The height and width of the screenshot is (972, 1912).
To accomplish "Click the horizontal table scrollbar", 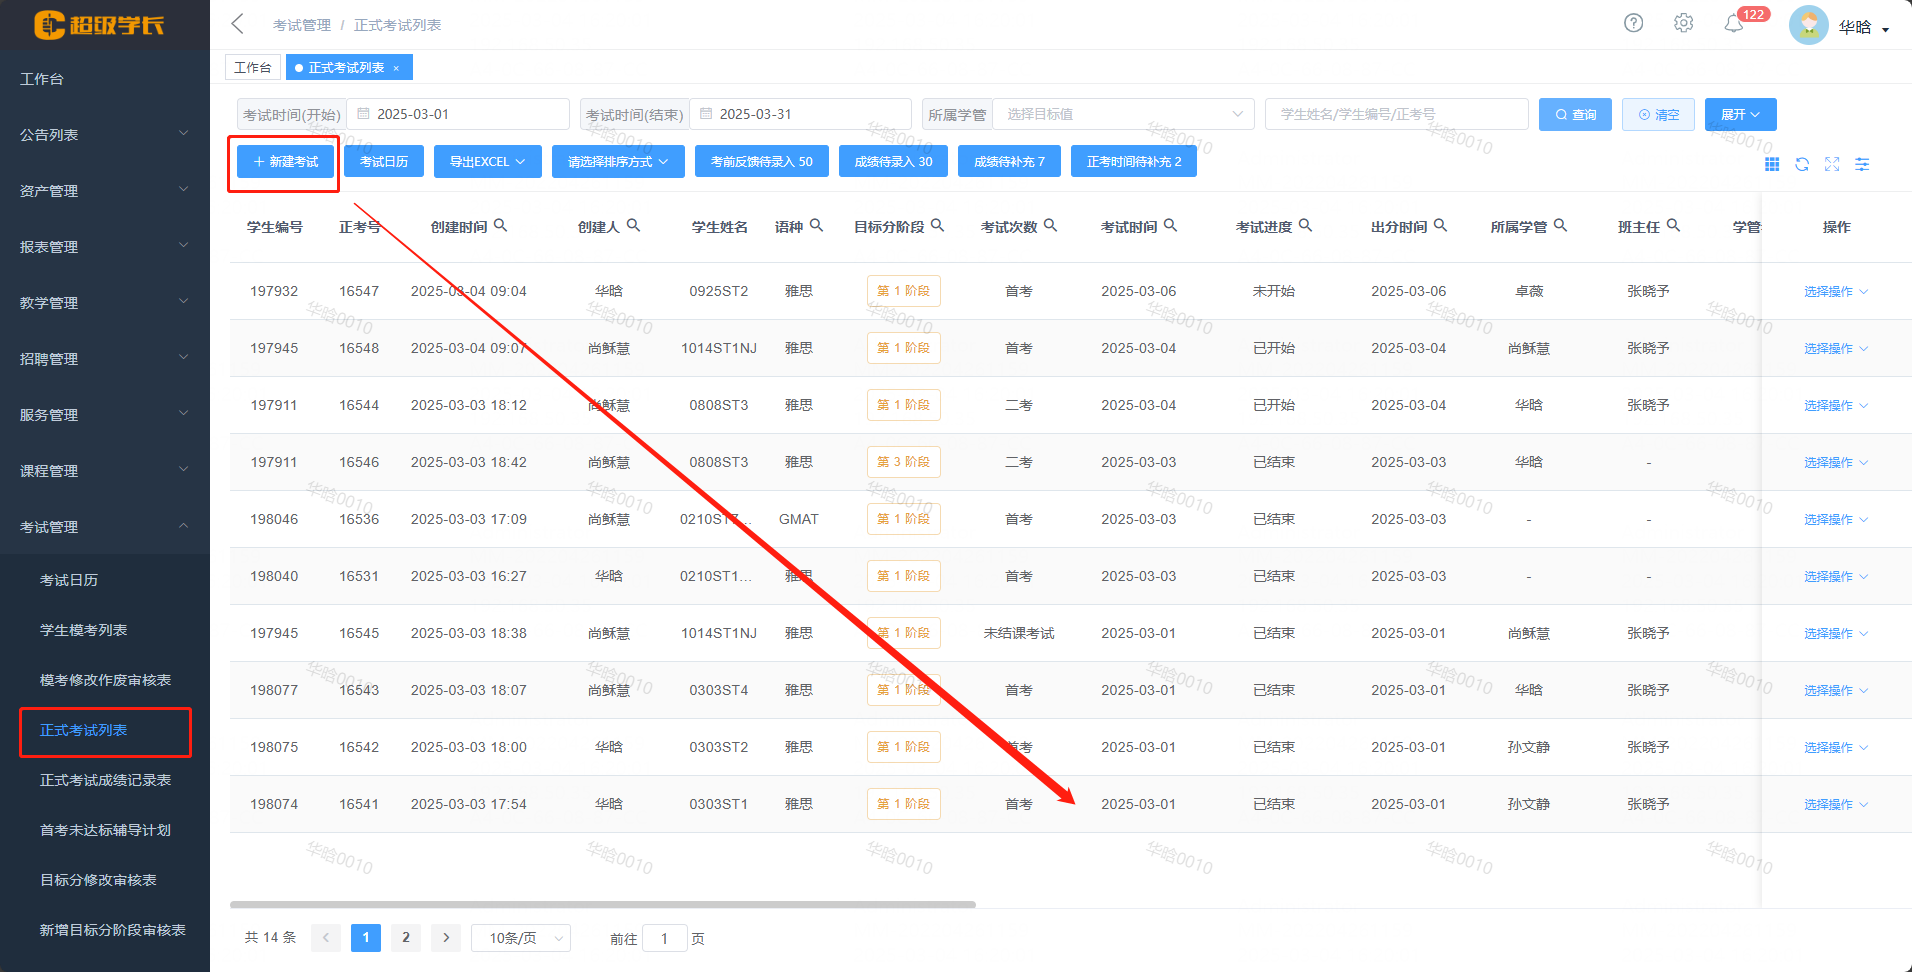I will tap(602, 904).
